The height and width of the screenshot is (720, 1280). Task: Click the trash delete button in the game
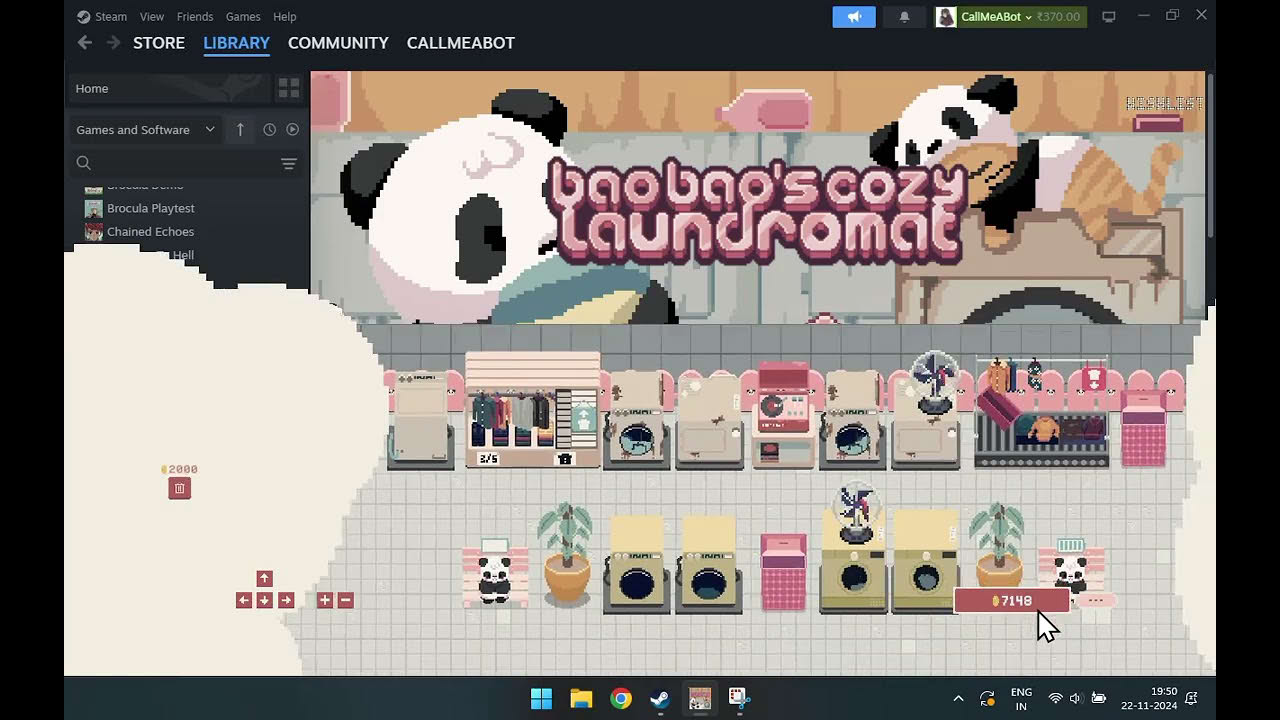pos(180,488)
